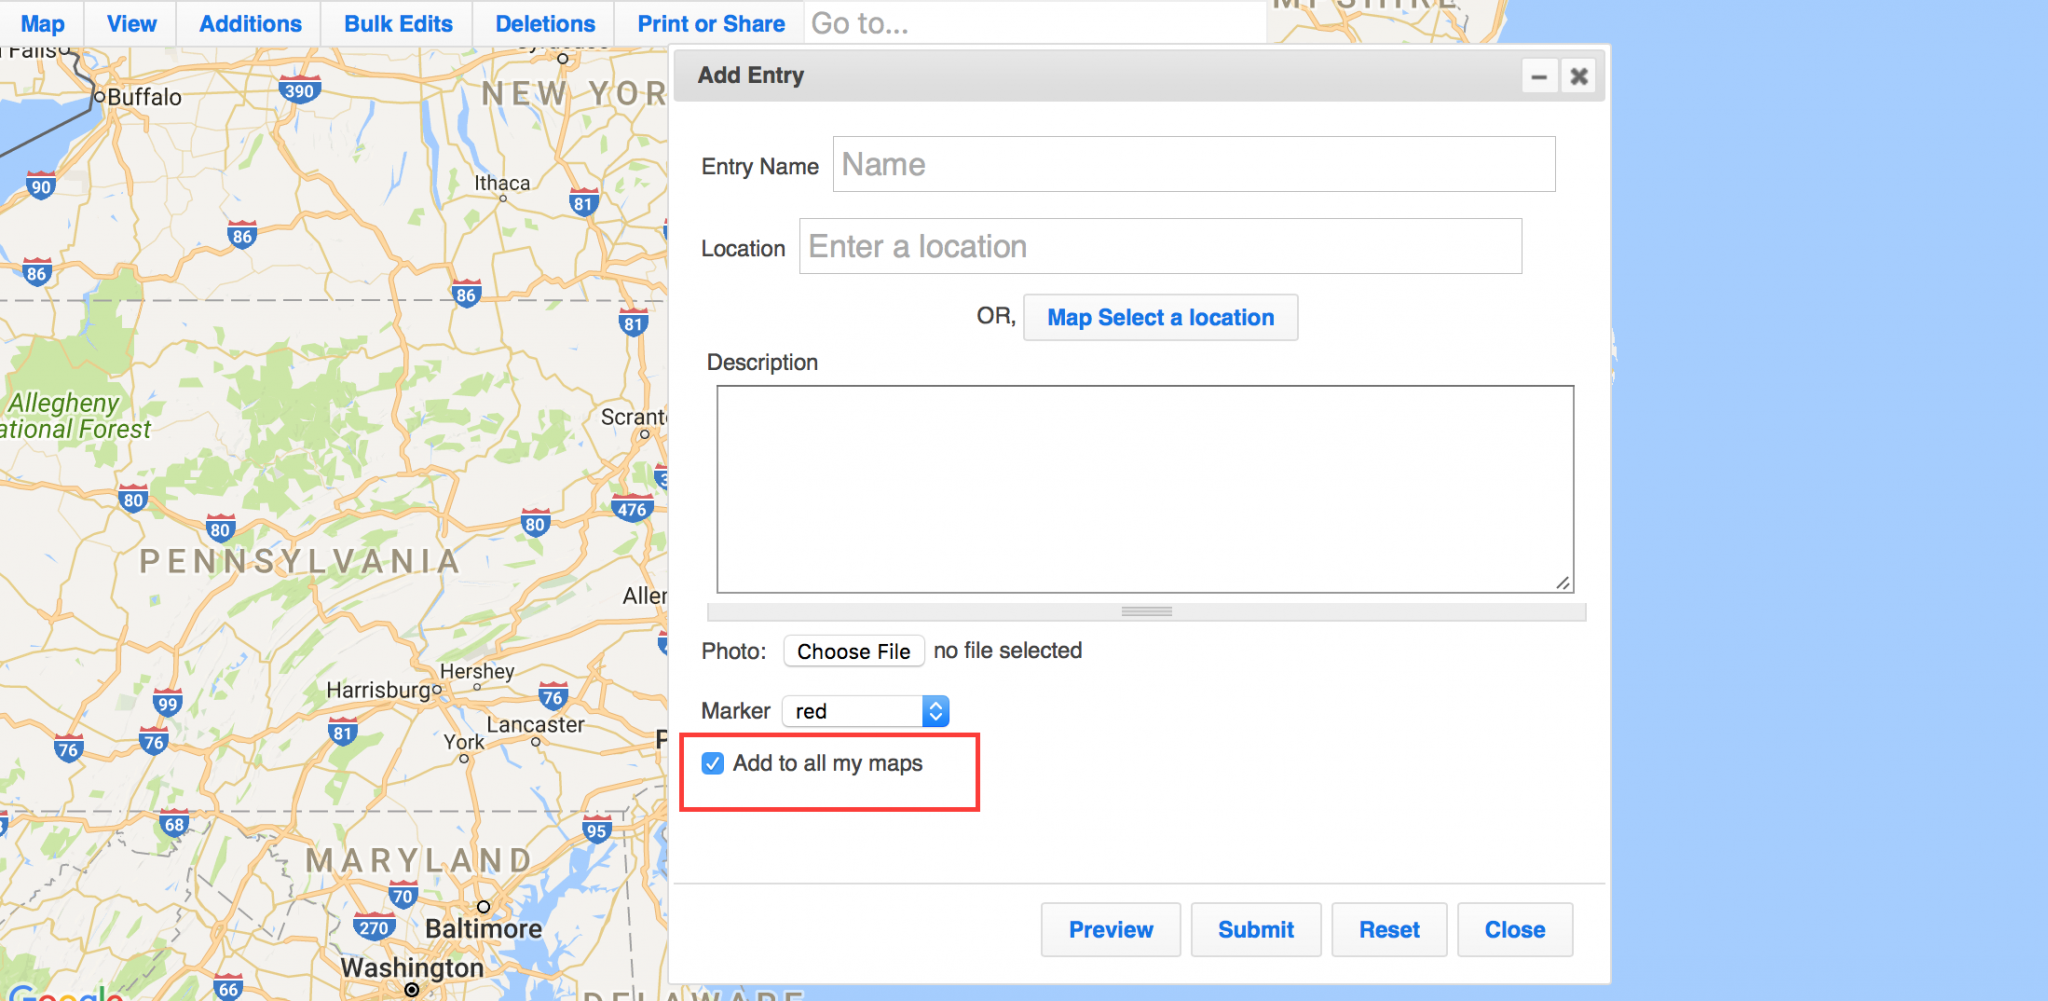Focus the Entry Name field
Screen dimensions: 2048x1001
coord(1193,164)
